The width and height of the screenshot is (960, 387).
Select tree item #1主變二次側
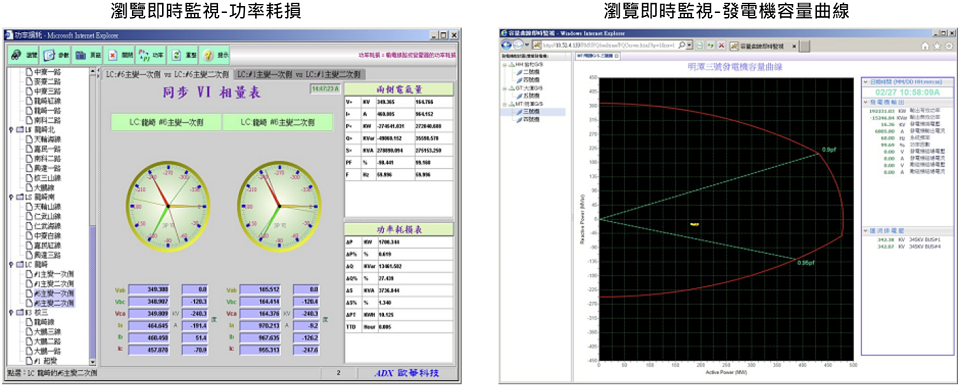coord(53,284)
